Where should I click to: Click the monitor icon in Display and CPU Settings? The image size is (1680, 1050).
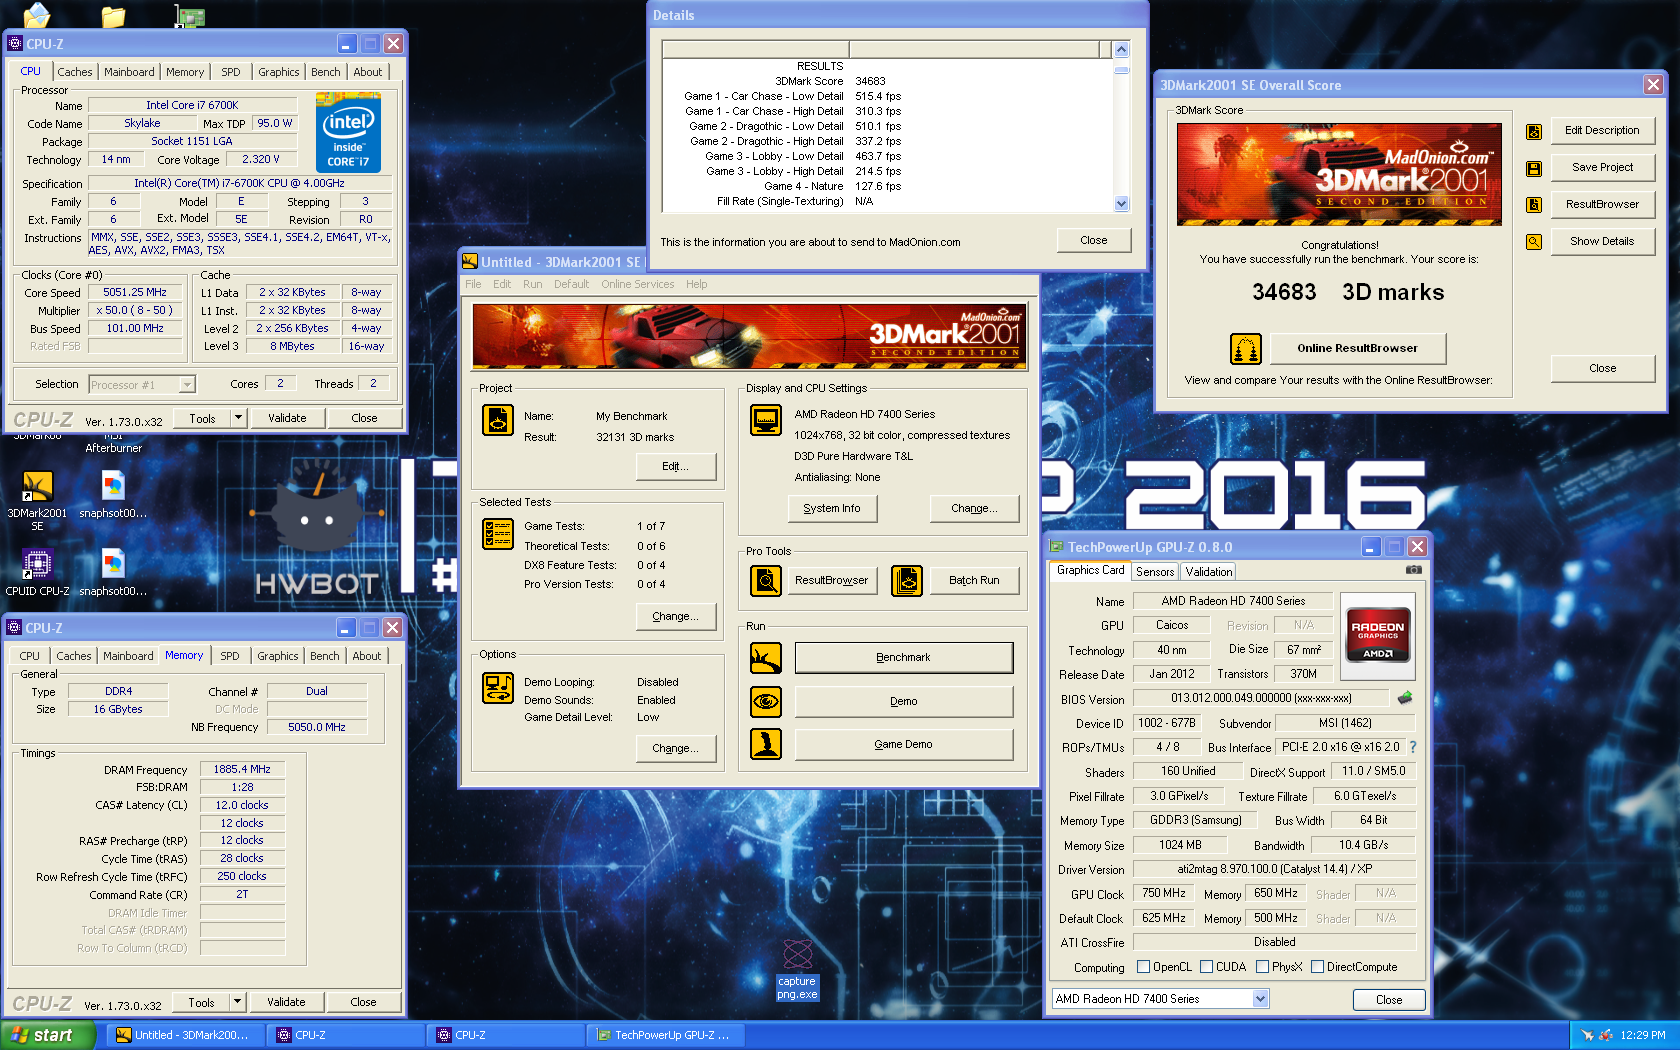766,420
